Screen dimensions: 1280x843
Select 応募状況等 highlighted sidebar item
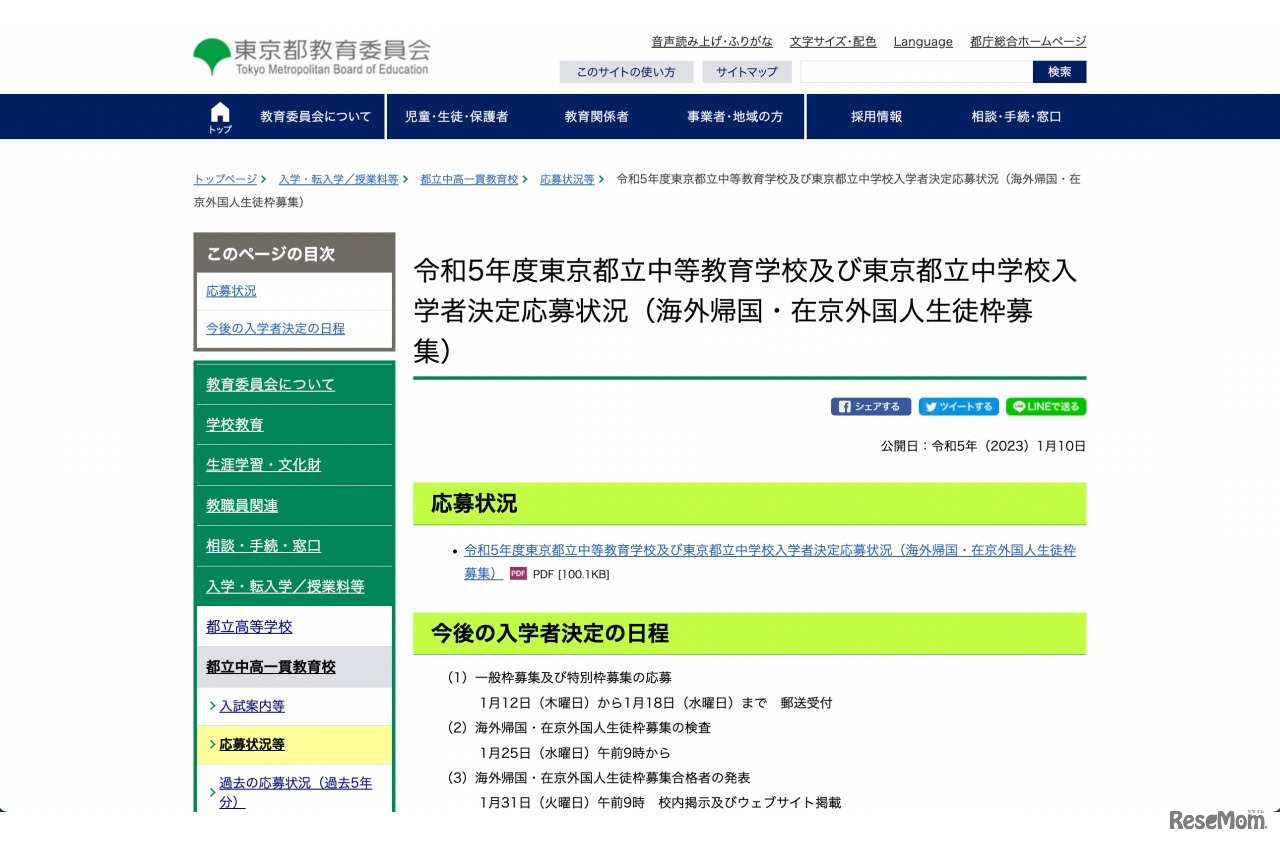pos(252,745)
